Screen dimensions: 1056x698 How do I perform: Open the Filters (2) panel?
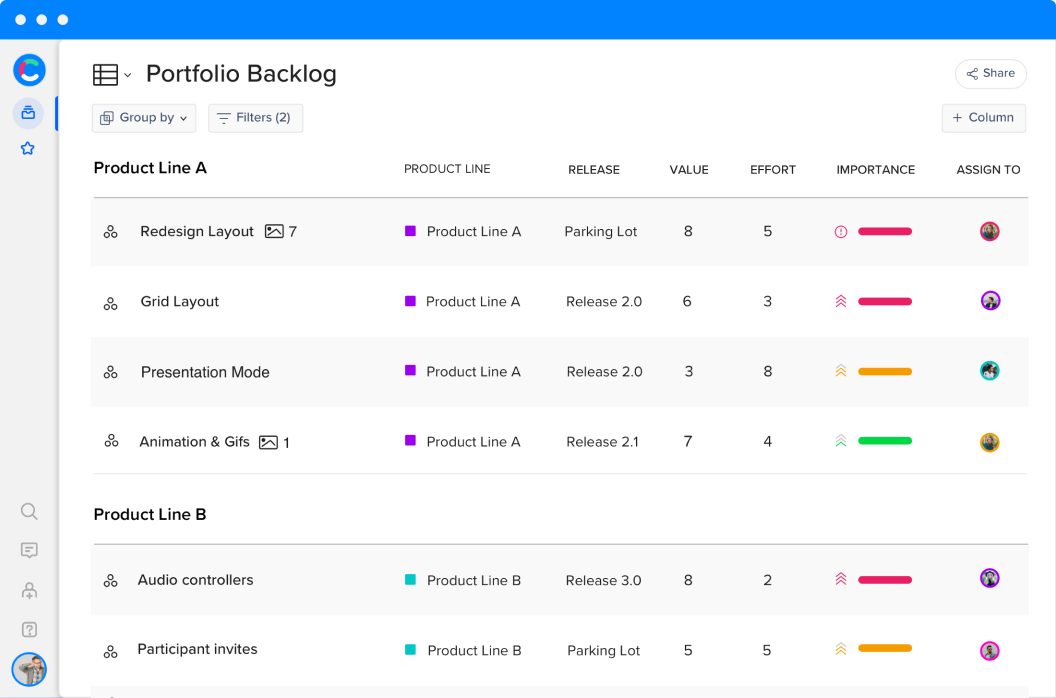click(255, 118)
